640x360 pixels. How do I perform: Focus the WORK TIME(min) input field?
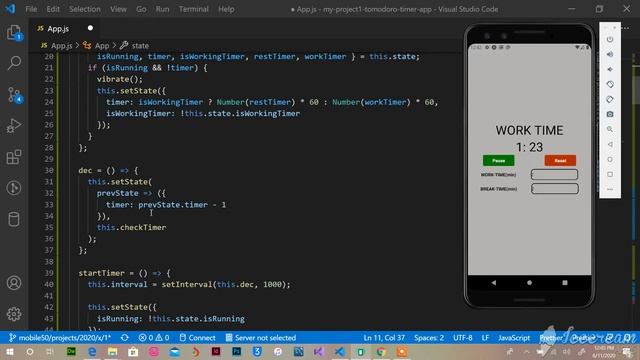[554, 175]
